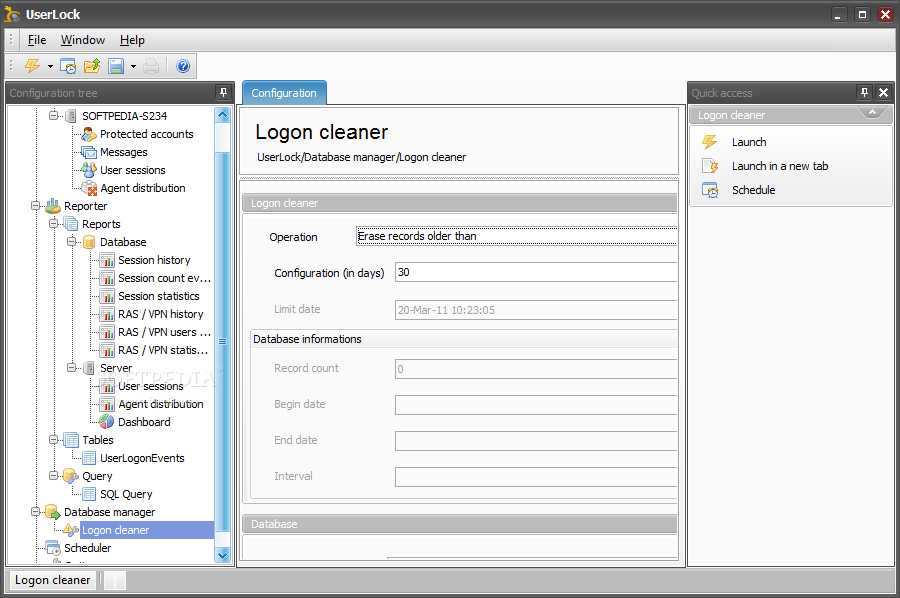900x598 pixels.
Task: Select the Database manager tree item
Action: tap(110, 512)
